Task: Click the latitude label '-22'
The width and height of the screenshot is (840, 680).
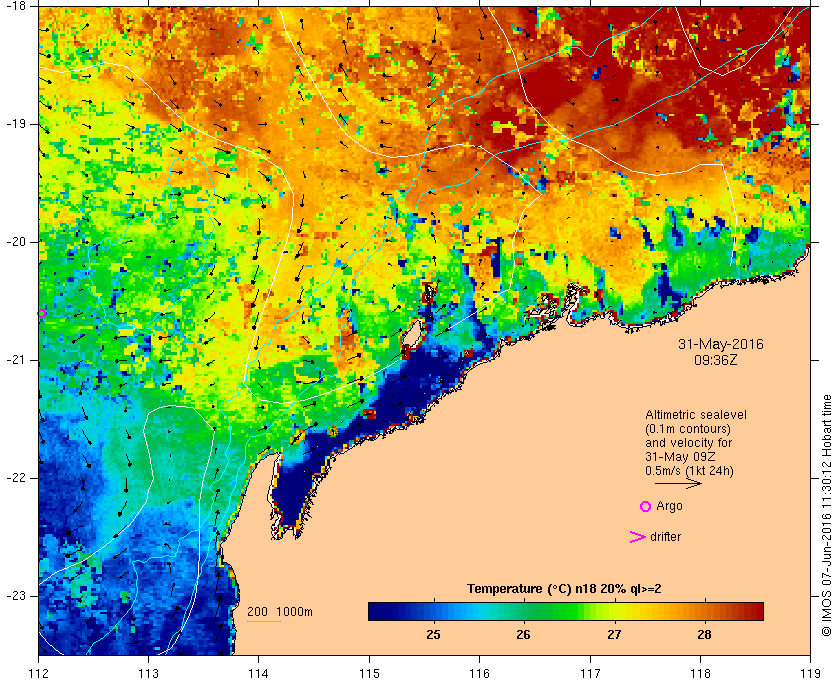Action: pos(15,478)
